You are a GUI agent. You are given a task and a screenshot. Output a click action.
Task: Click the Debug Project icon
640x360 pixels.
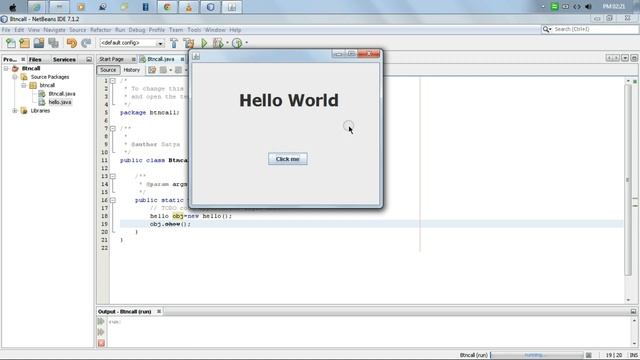click(x=218, y=43)
